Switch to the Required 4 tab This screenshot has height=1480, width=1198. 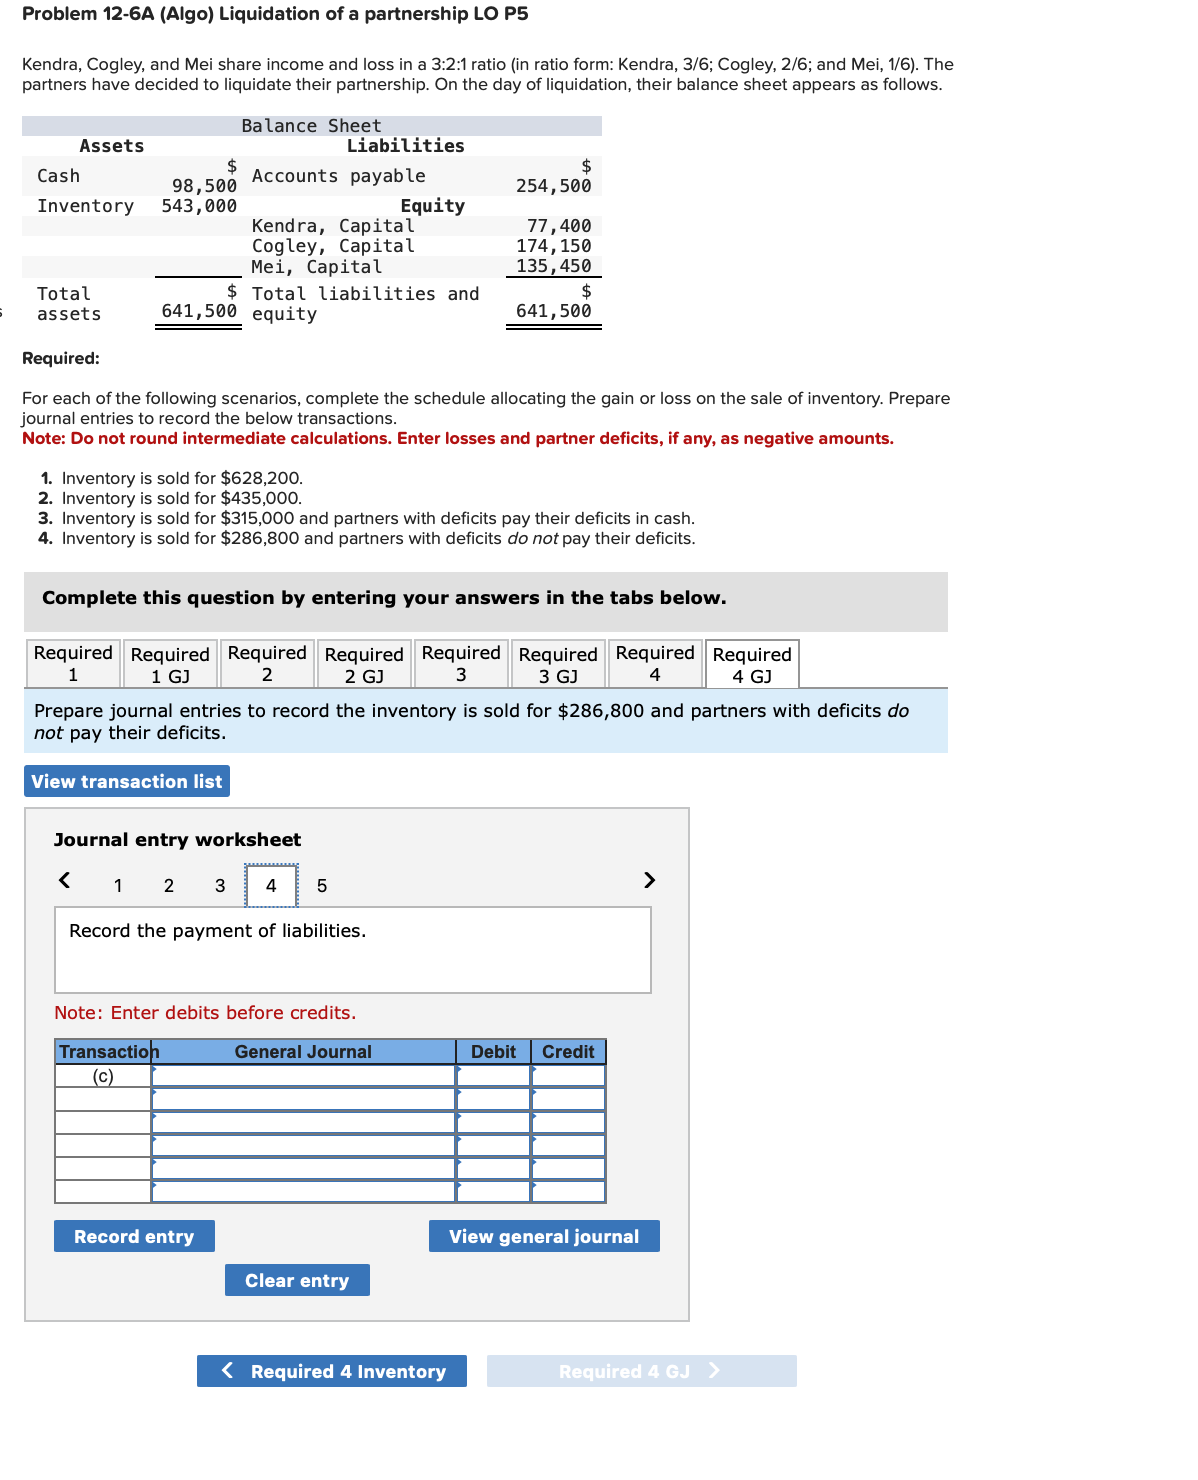(x=654, y=663)
